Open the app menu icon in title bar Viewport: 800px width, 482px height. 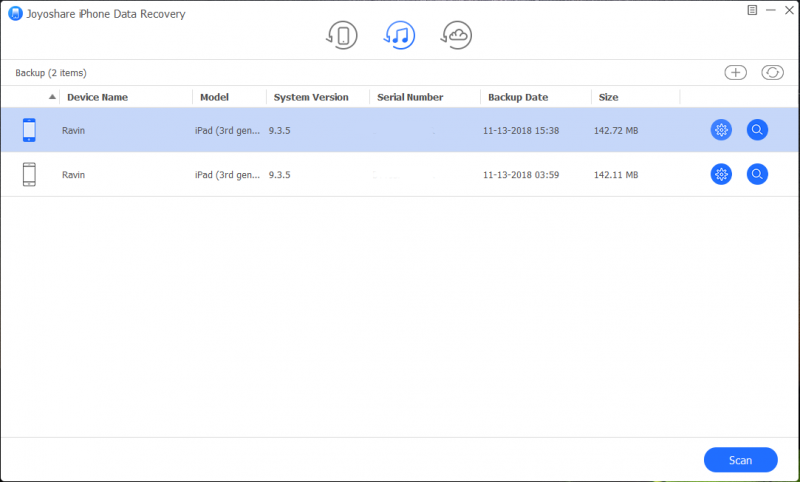(752, 10)
